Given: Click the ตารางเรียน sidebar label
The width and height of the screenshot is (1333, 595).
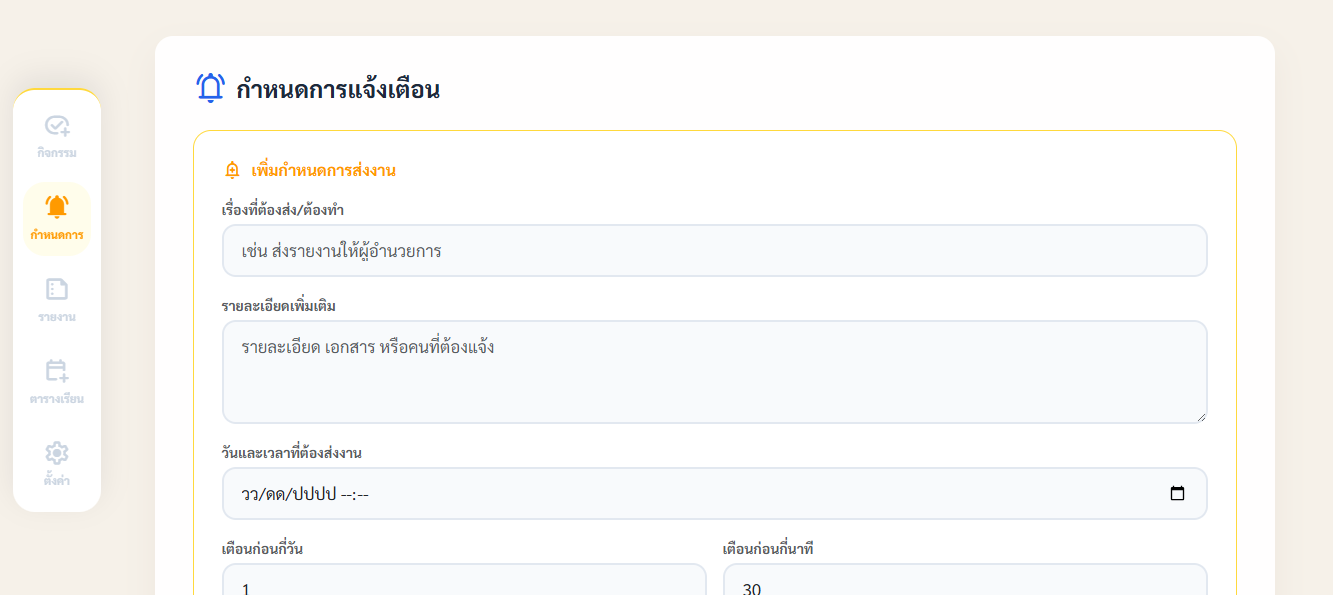Looking at the screenshot, I should coord(57,399).
